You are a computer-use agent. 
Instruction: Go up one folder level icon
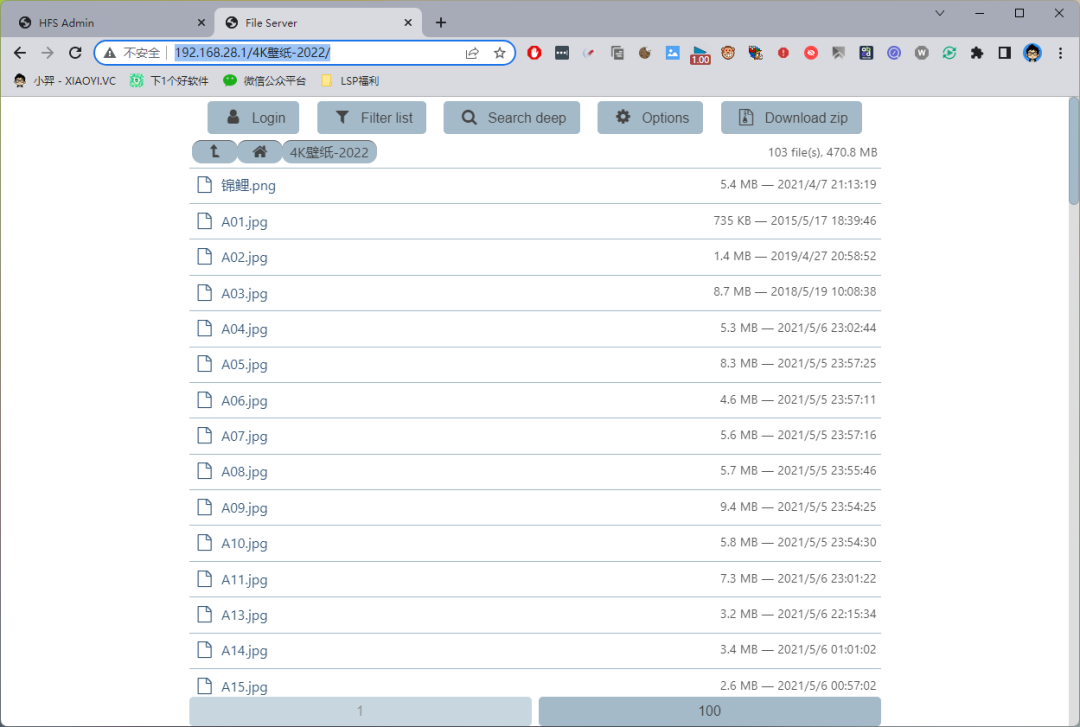tap(214, 152)
